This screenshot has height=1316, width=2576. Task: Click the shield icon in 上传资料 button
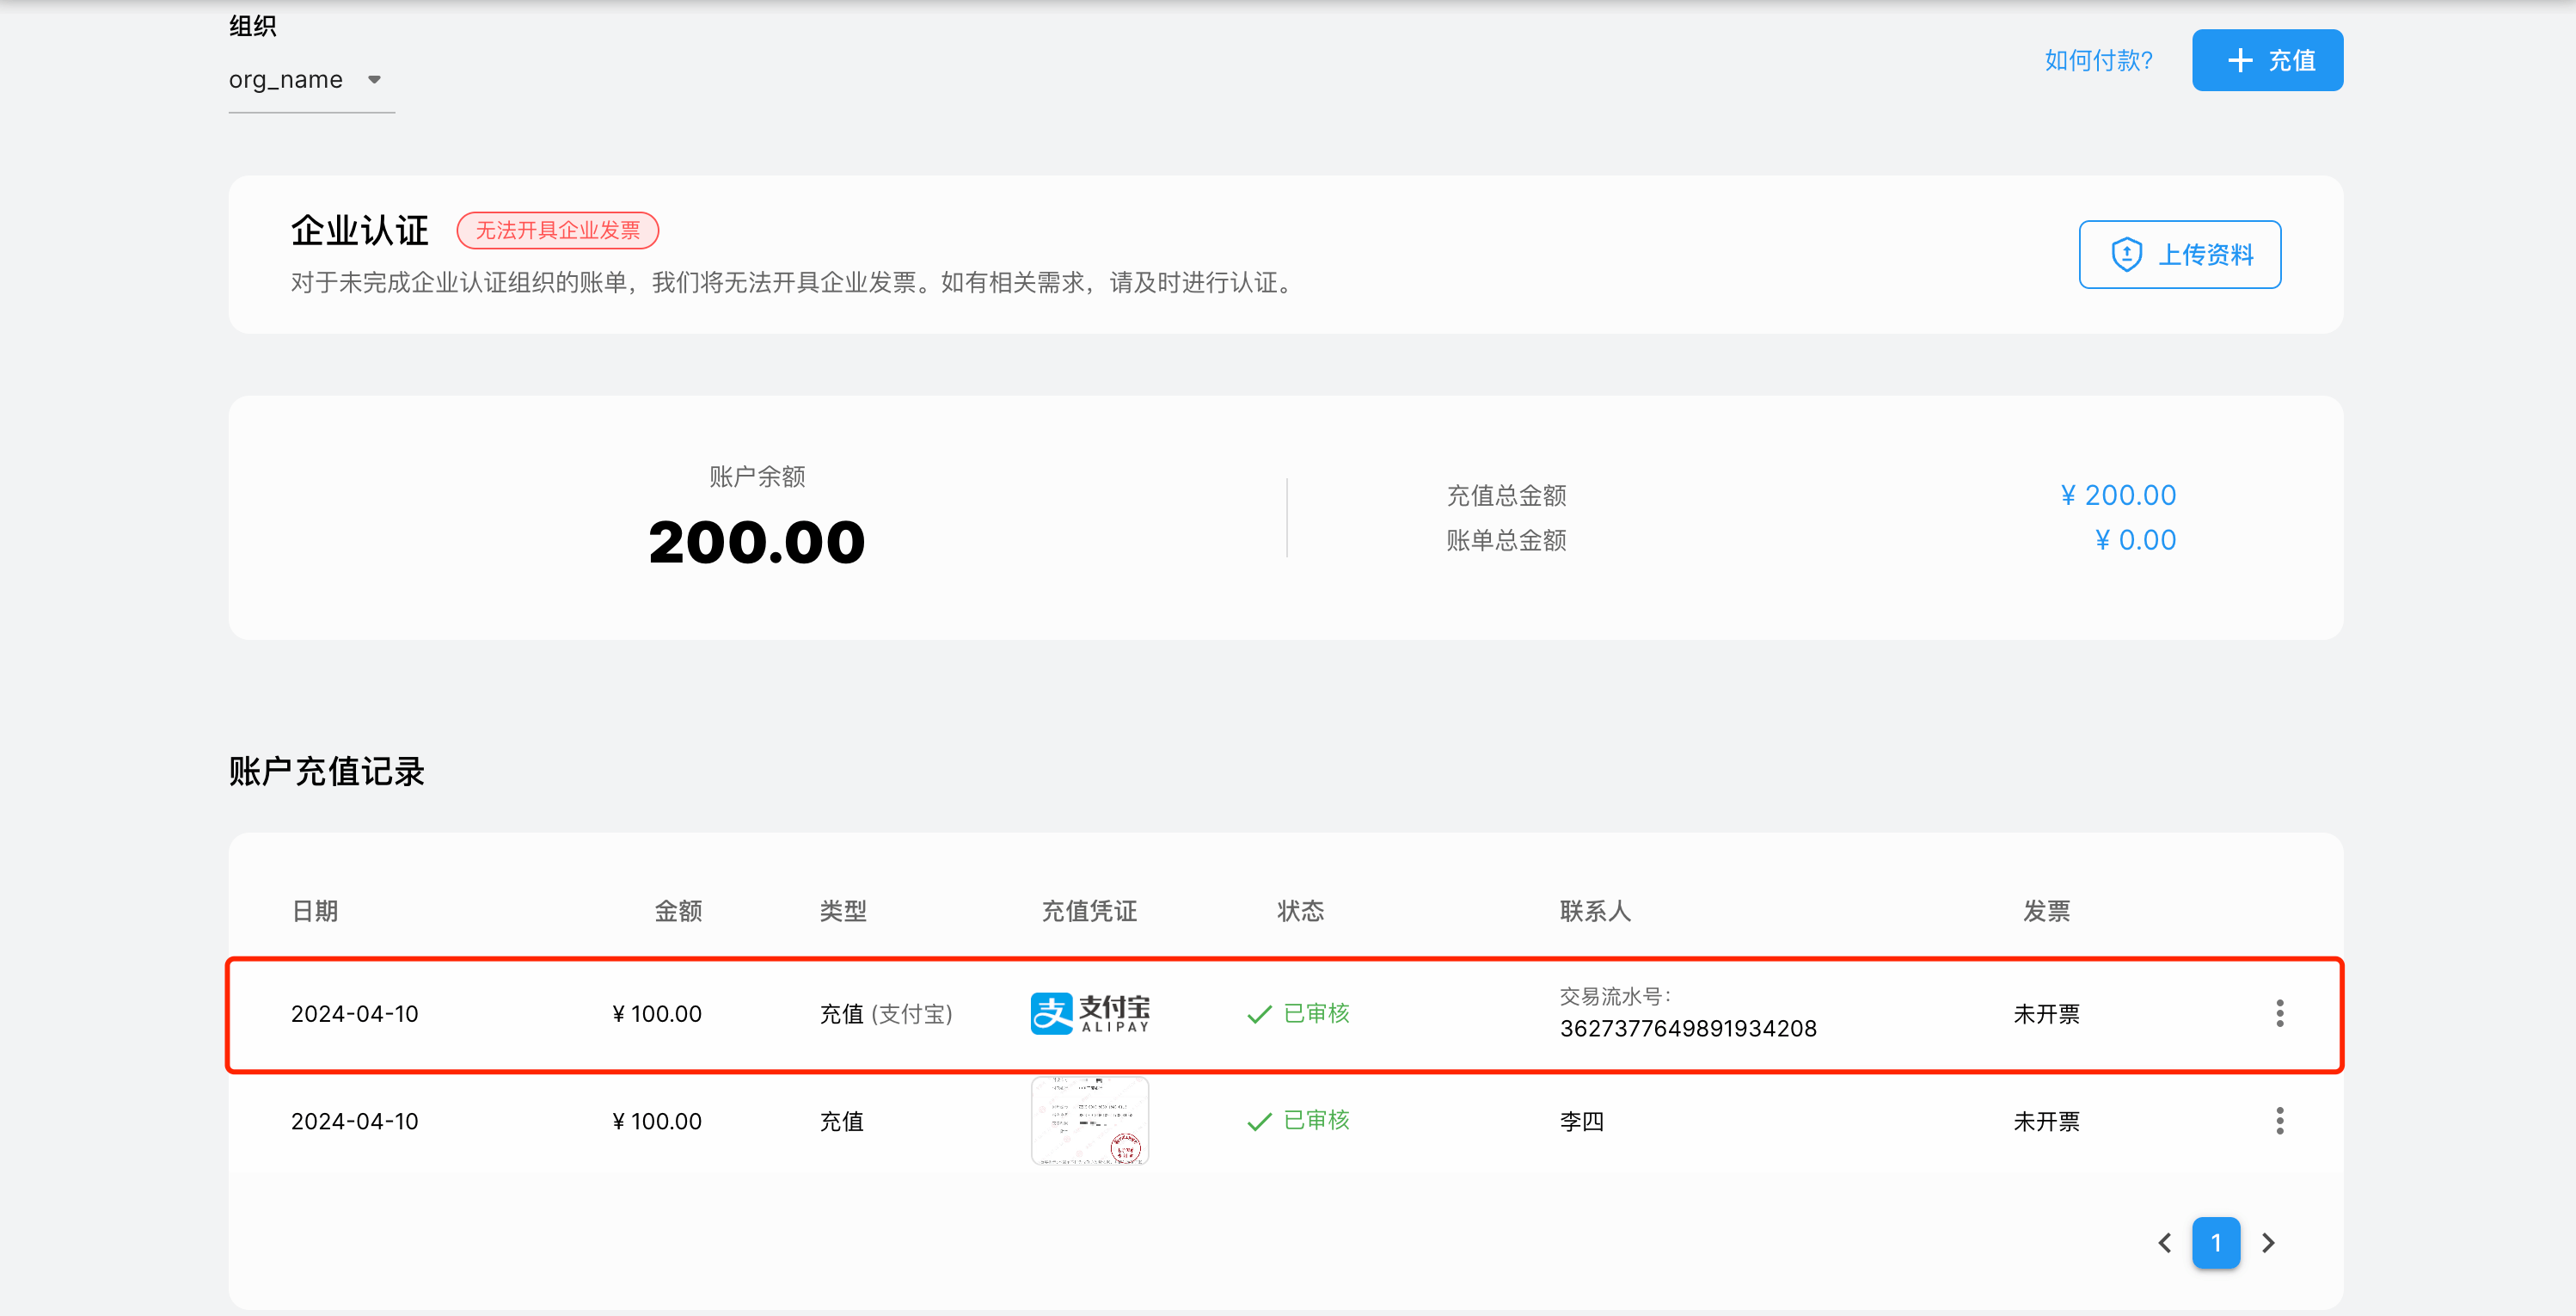[x=2126, y=254]
